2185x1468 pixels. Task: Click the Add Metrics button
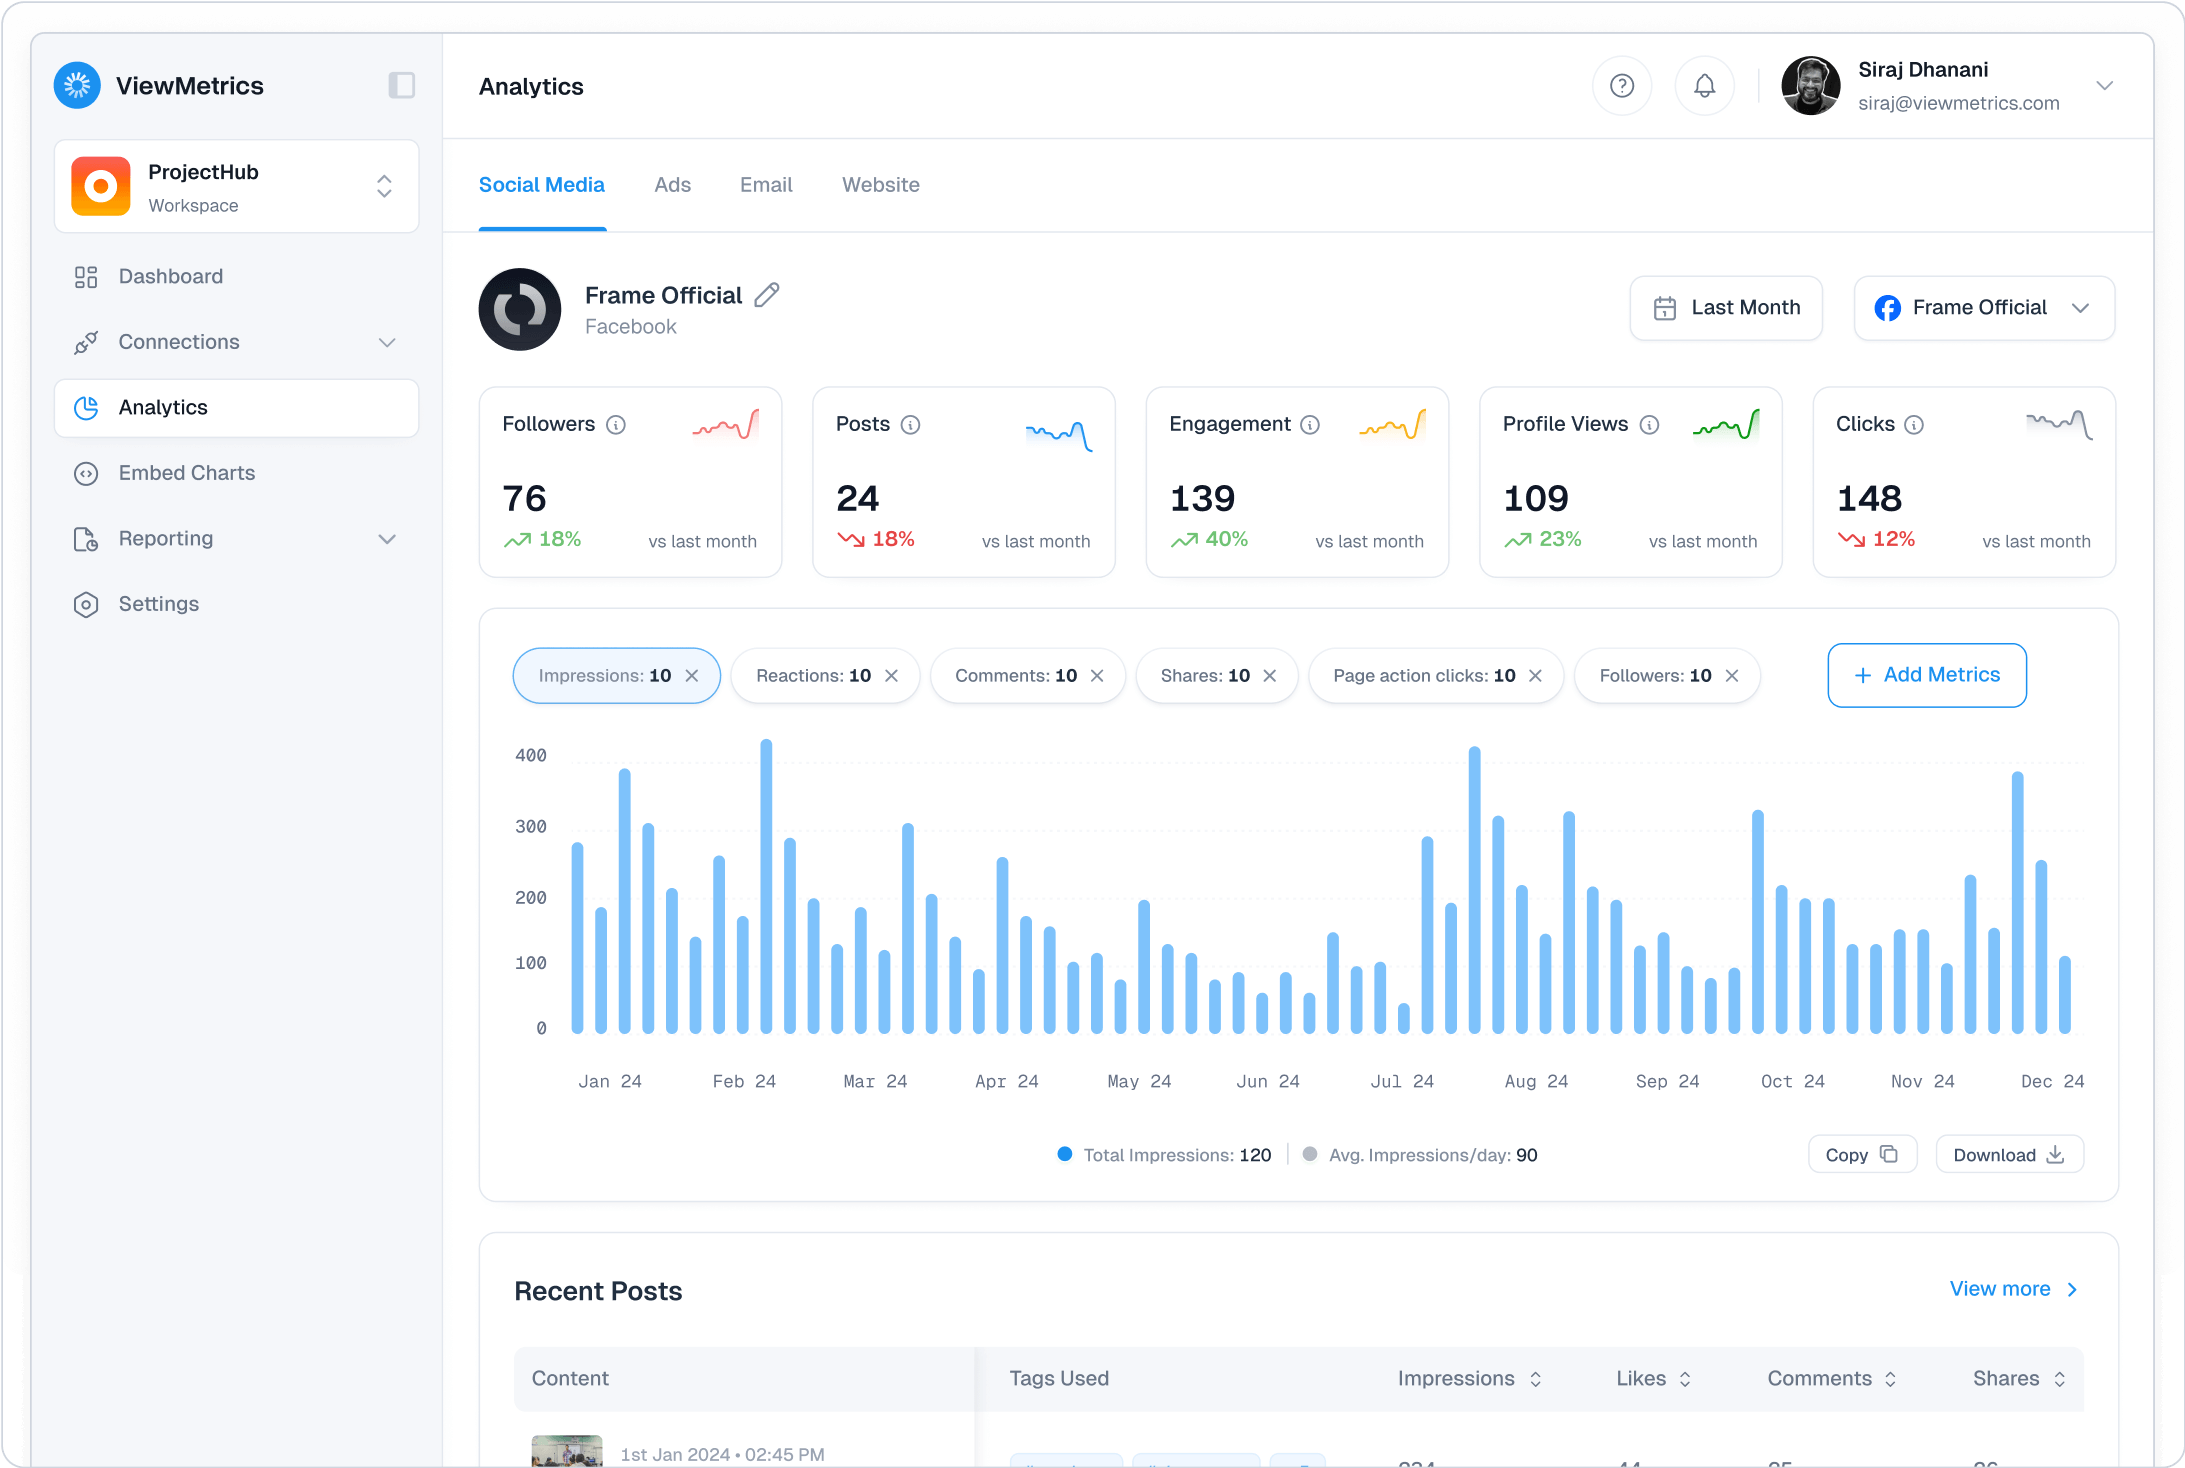click(x=1926, y=675)
